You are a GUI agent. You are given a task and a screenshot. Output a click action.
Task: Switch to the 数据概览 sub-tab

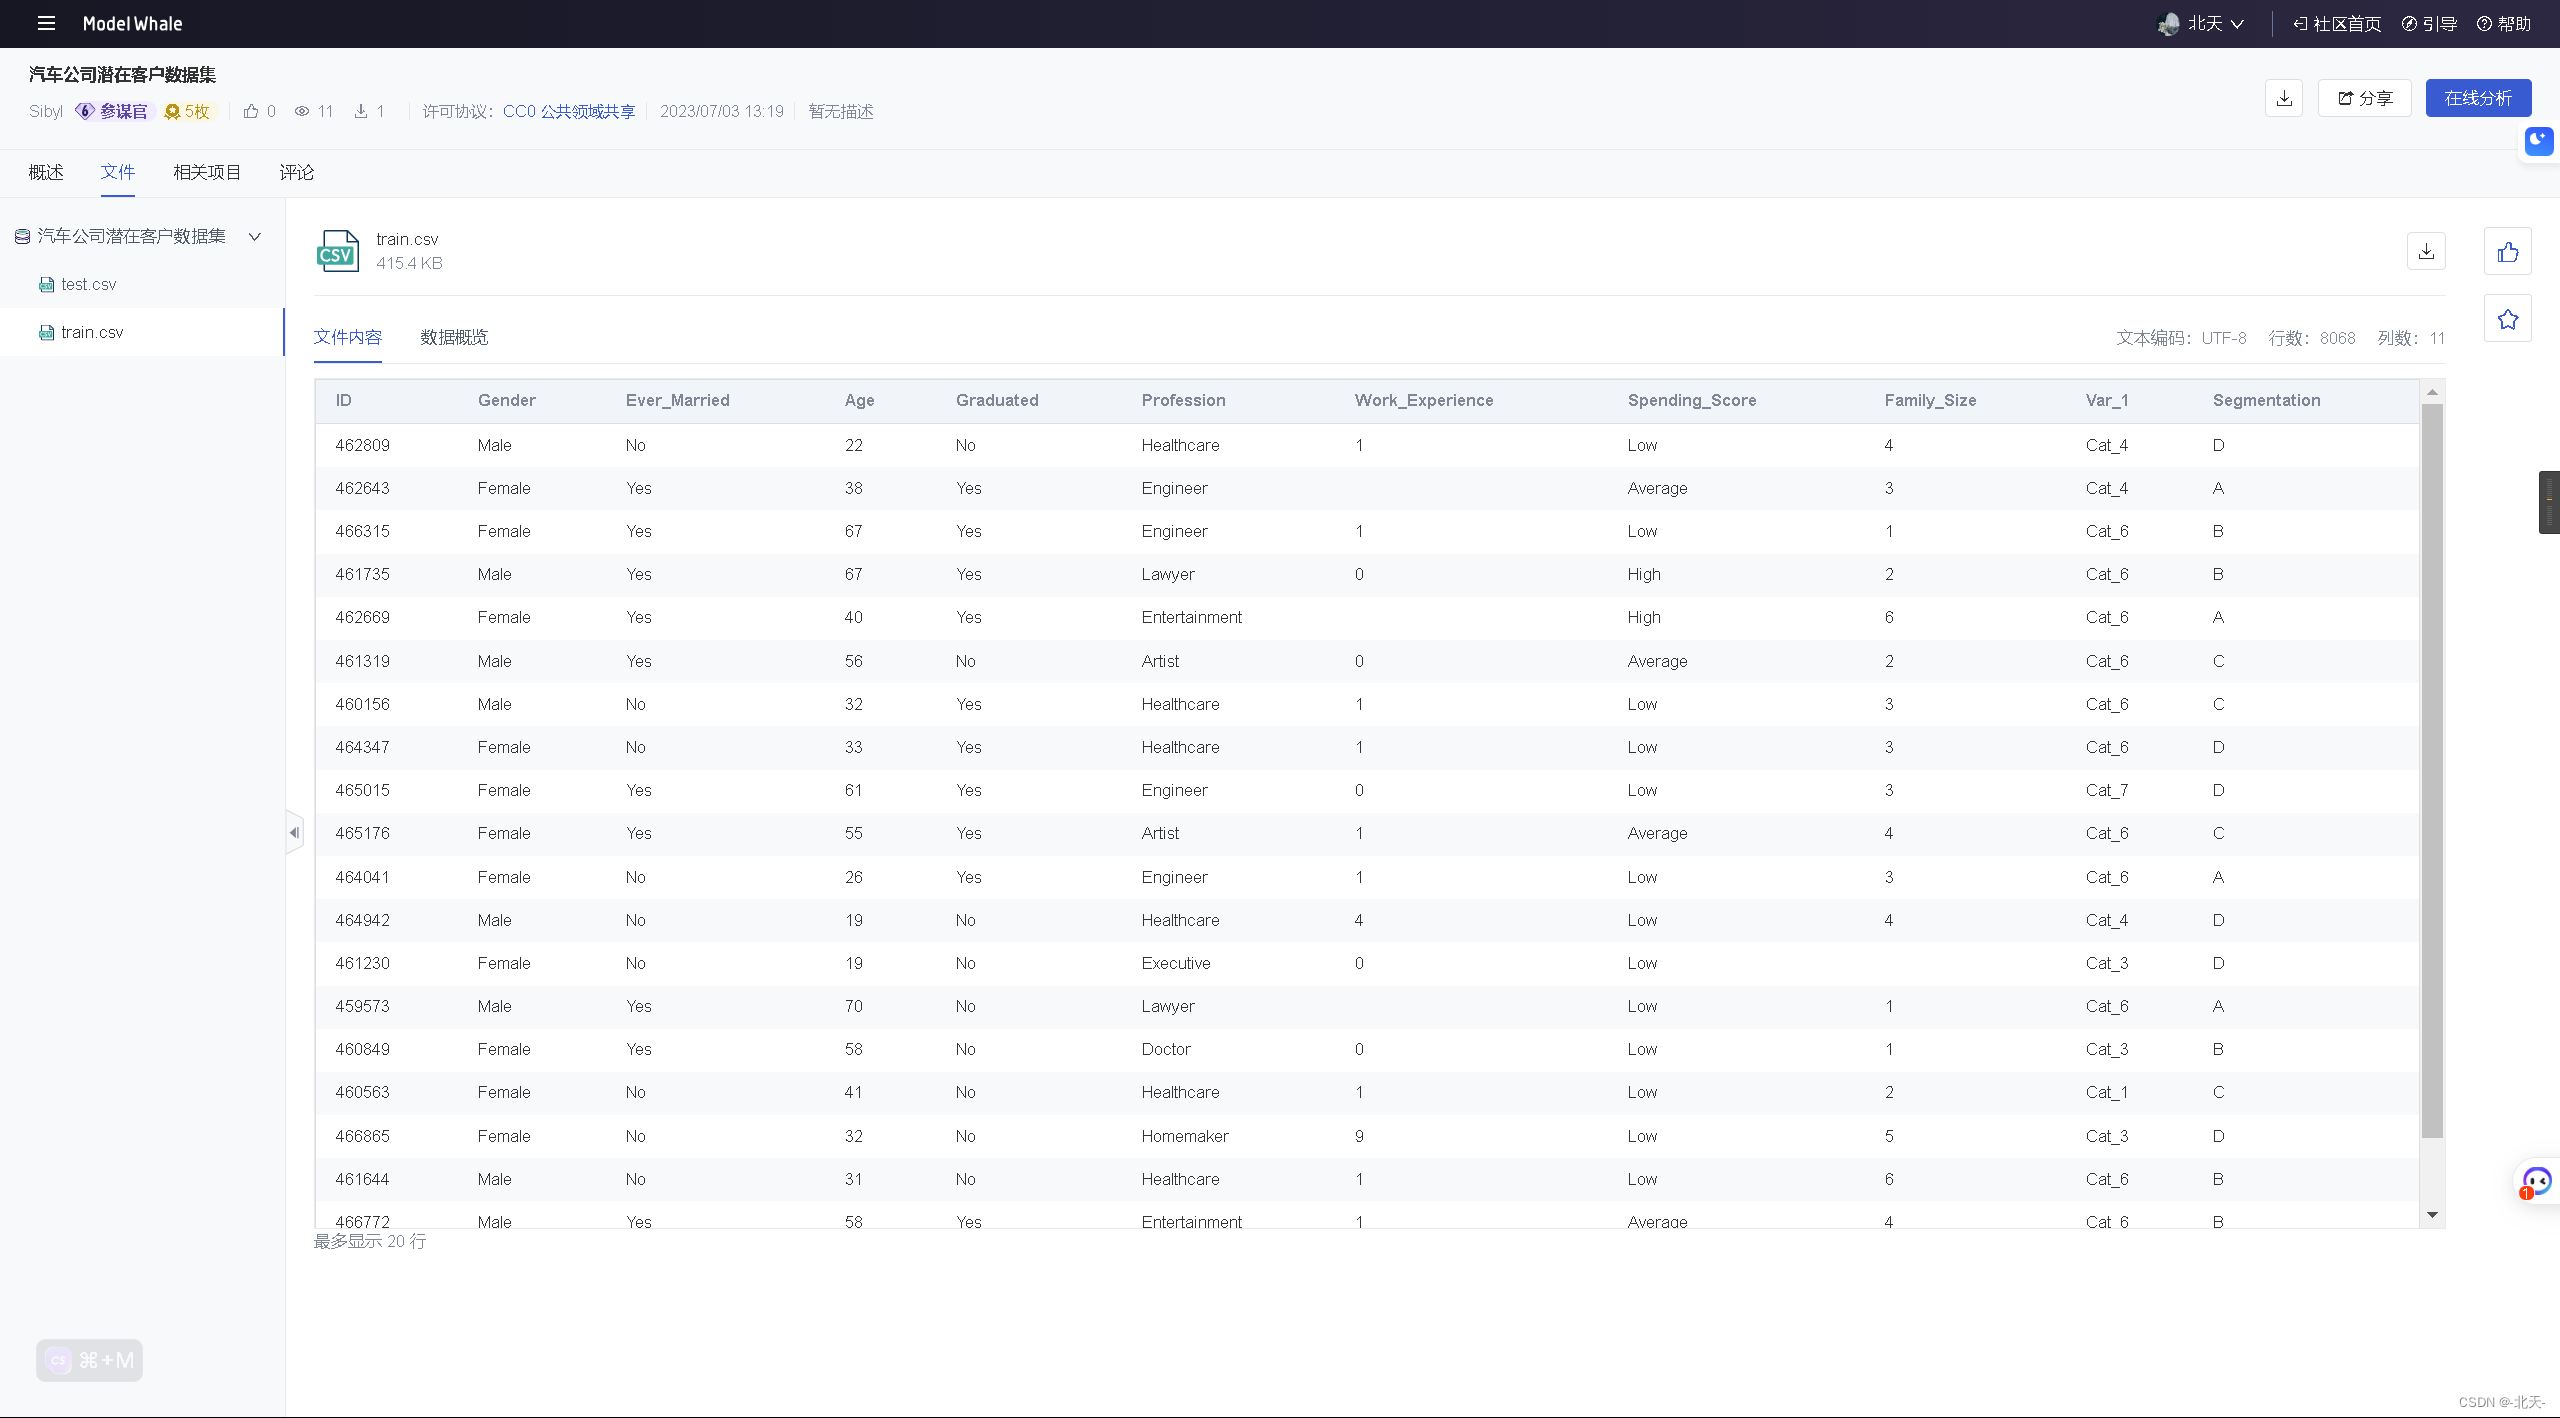(454, 337)
